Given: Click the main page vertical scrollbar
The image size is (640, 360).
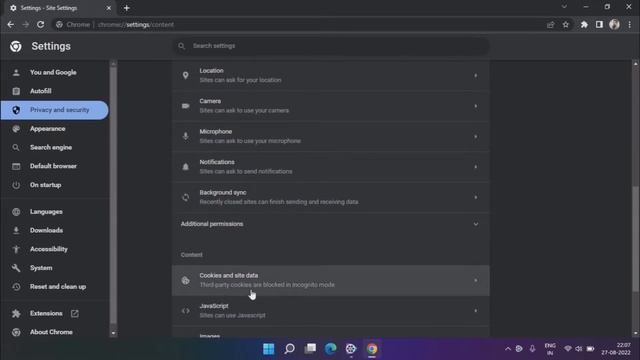Looking at the screenshot, I should pyautogui.click(x=635, y=239).
